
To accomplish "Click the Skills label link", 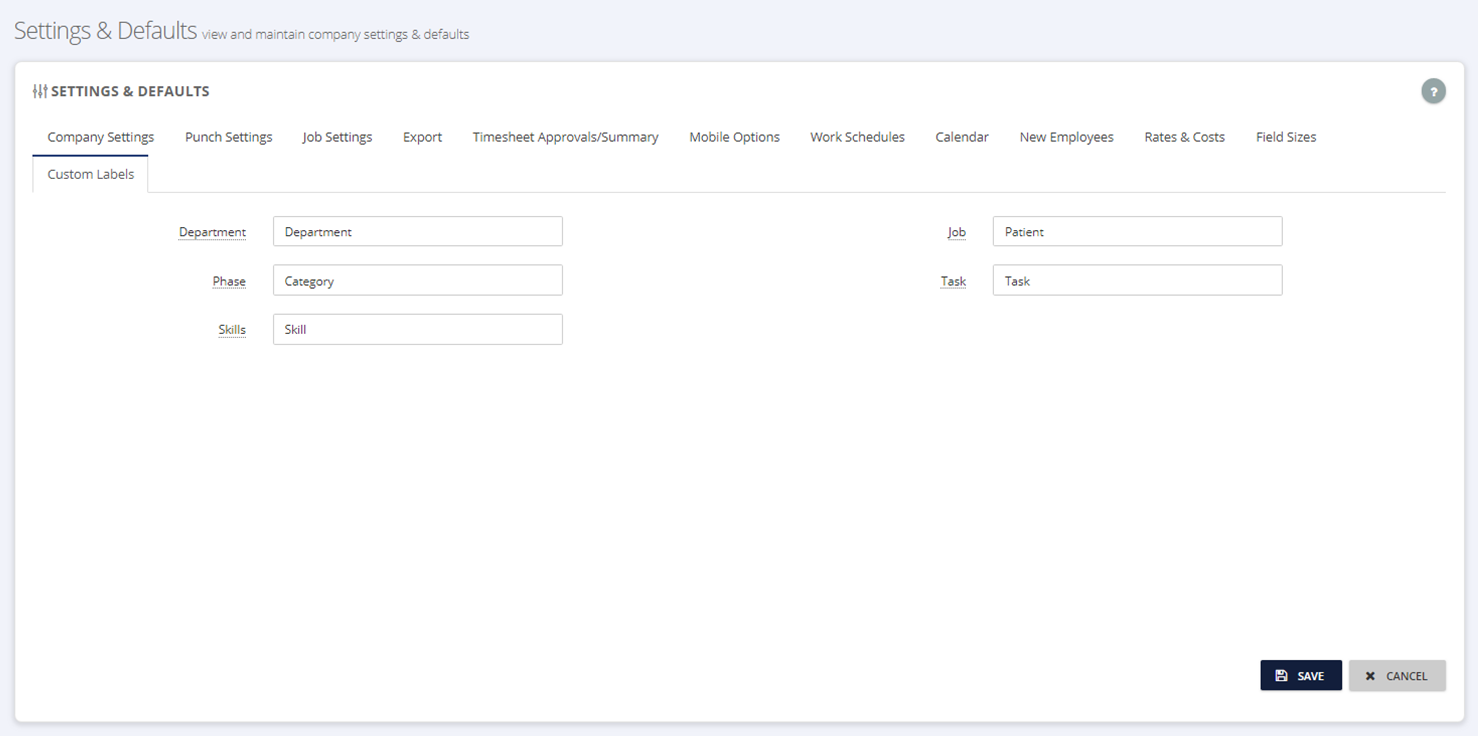I will tap(232, 329).
